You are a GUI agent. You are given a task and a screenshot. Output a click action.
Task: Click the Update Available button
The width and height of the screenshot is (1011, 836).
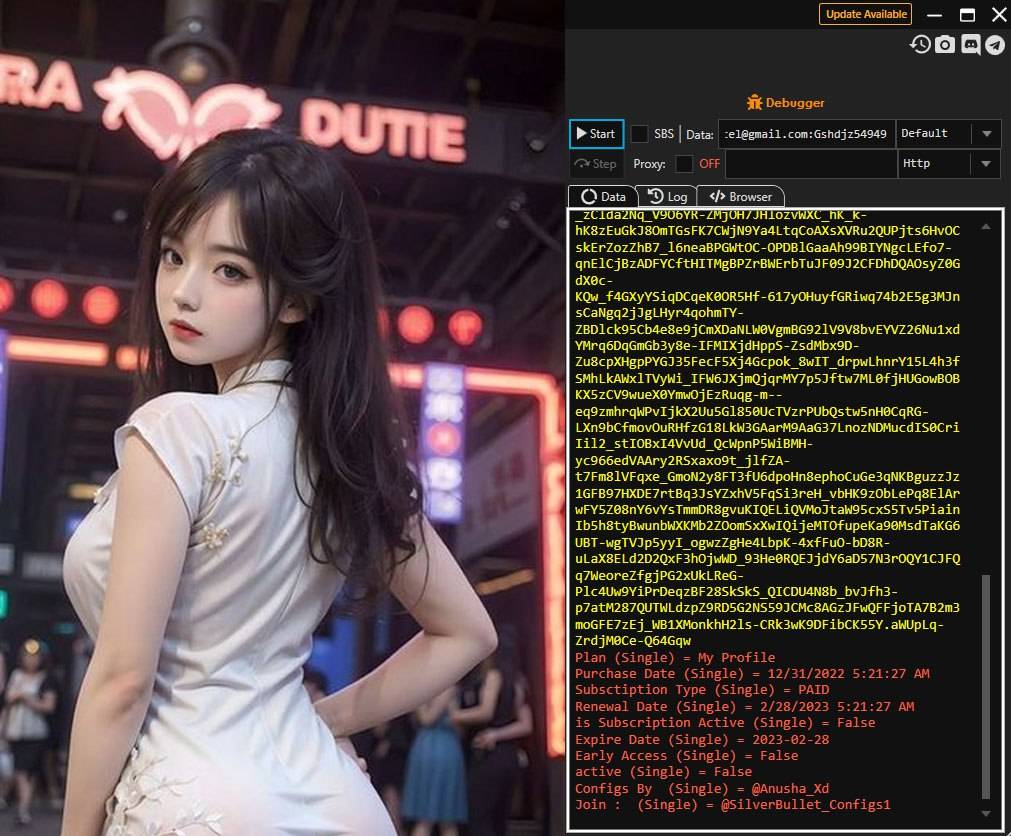(x=865, y=14)
